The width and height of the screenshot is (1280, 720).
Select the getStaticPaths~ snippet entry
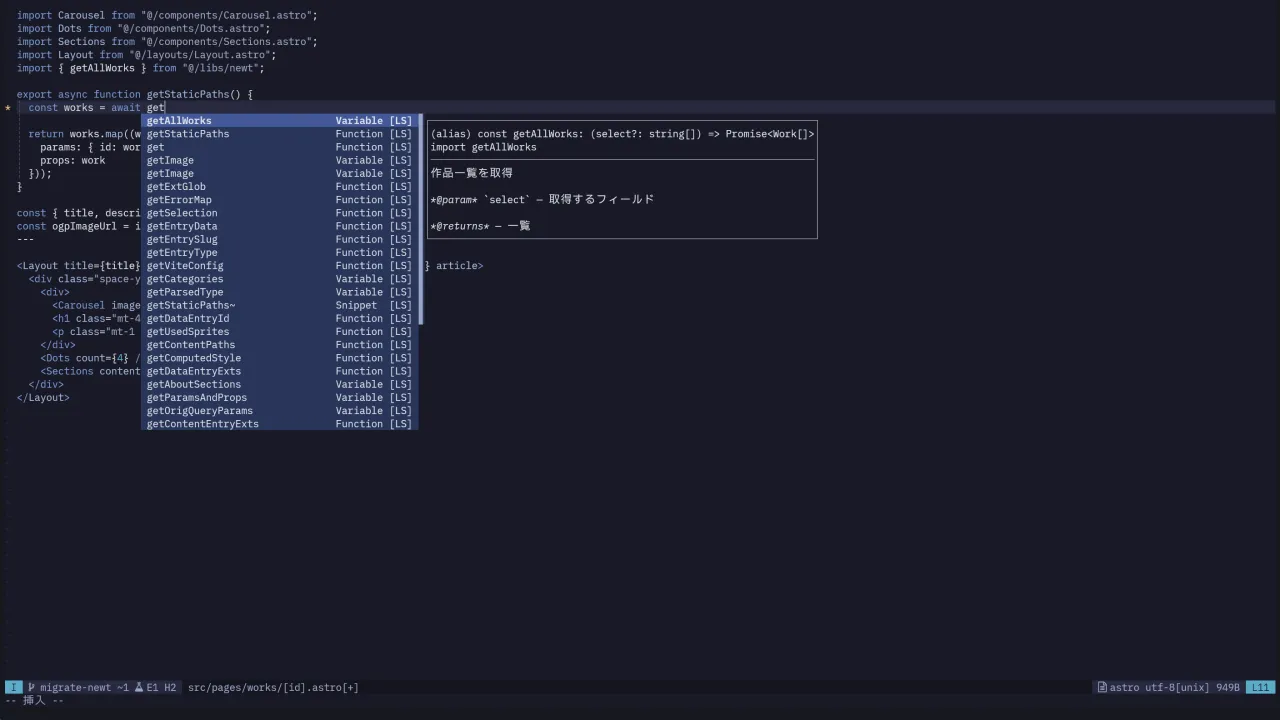point(190,305)
